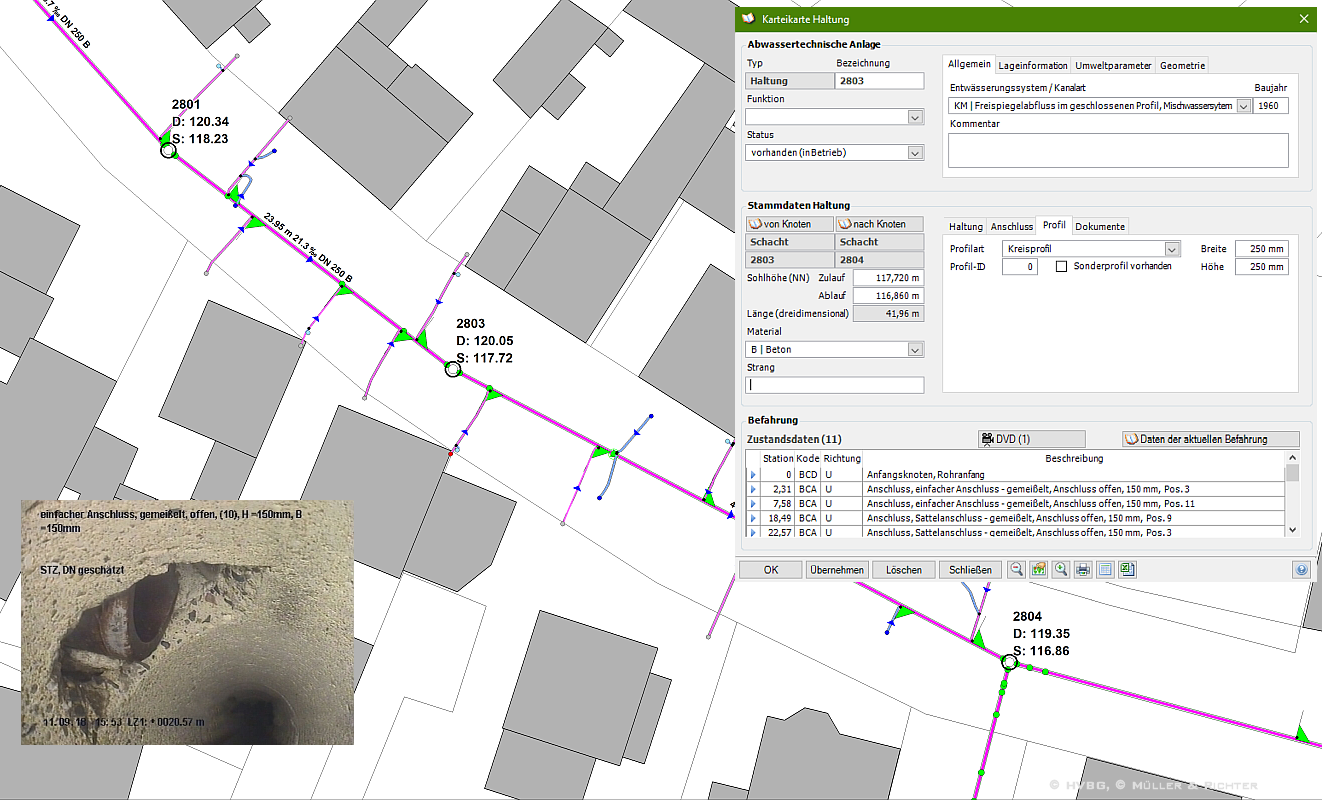The width and height of the screenshot is (1322, 800).
Task: Open the Status dropdown list
Action: click(x=914, y=153)
